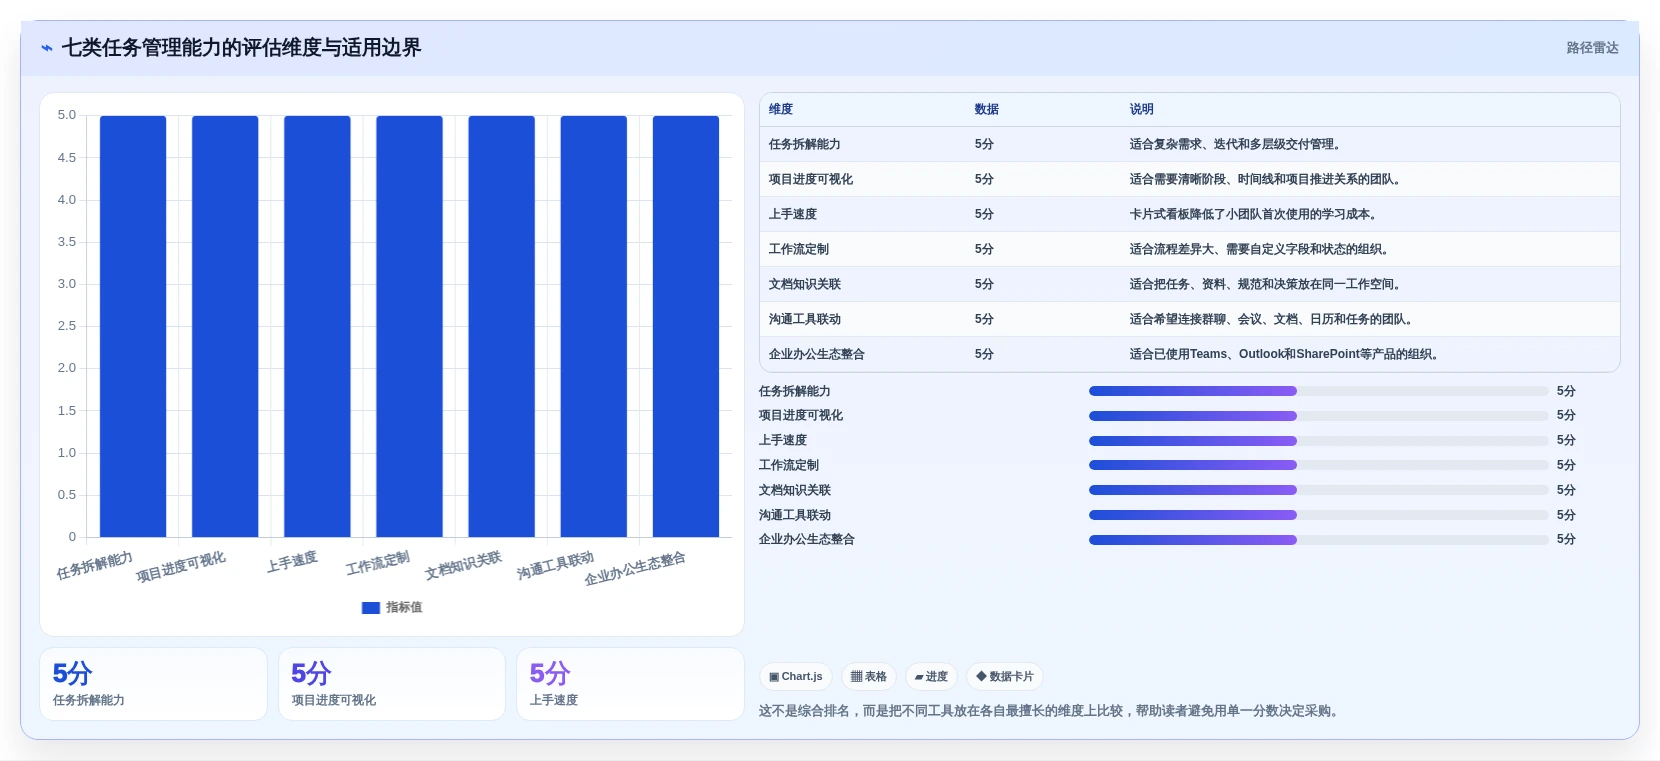Click the 文档知识关联 progress bar
The width and height of the screenshot is (1660, 761).
point(1318,490)
